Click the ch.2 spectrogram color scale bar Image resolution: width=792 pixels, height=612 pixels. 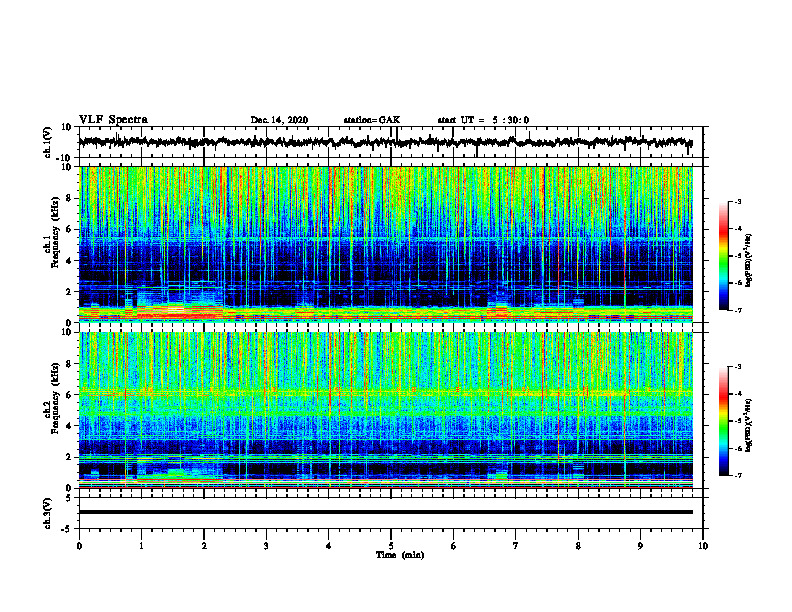point(723,421)
